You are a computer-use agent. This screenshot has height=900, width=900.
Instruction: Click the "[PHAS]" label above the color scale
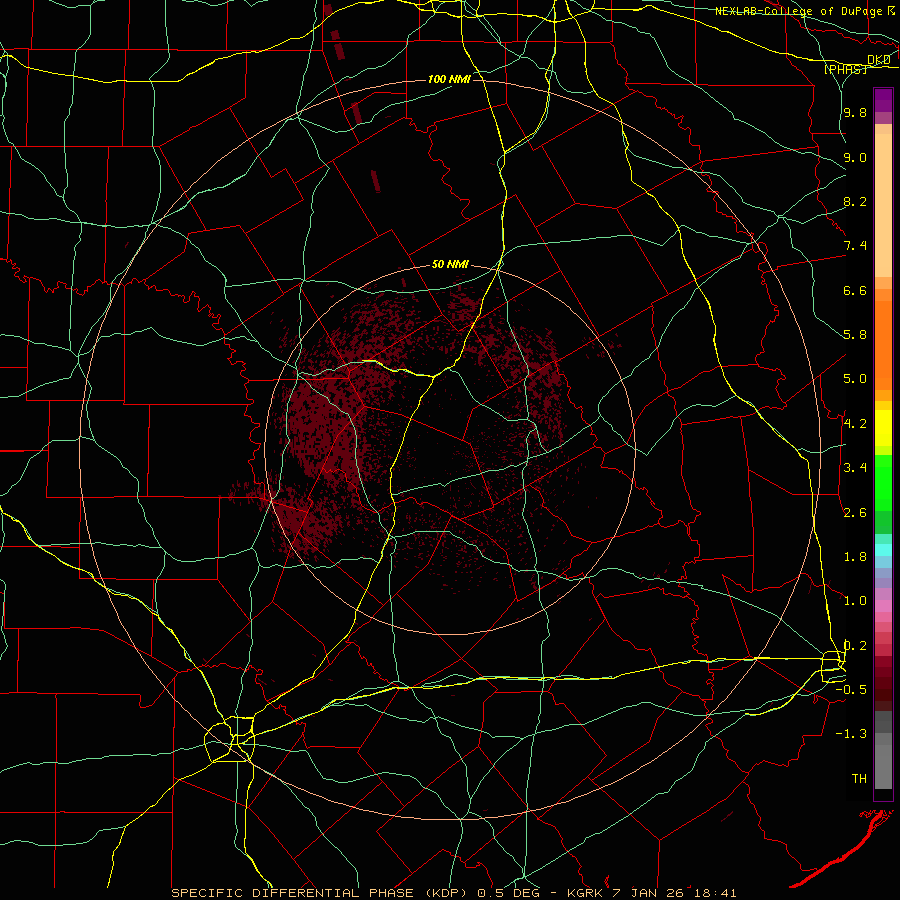[845, 69]
